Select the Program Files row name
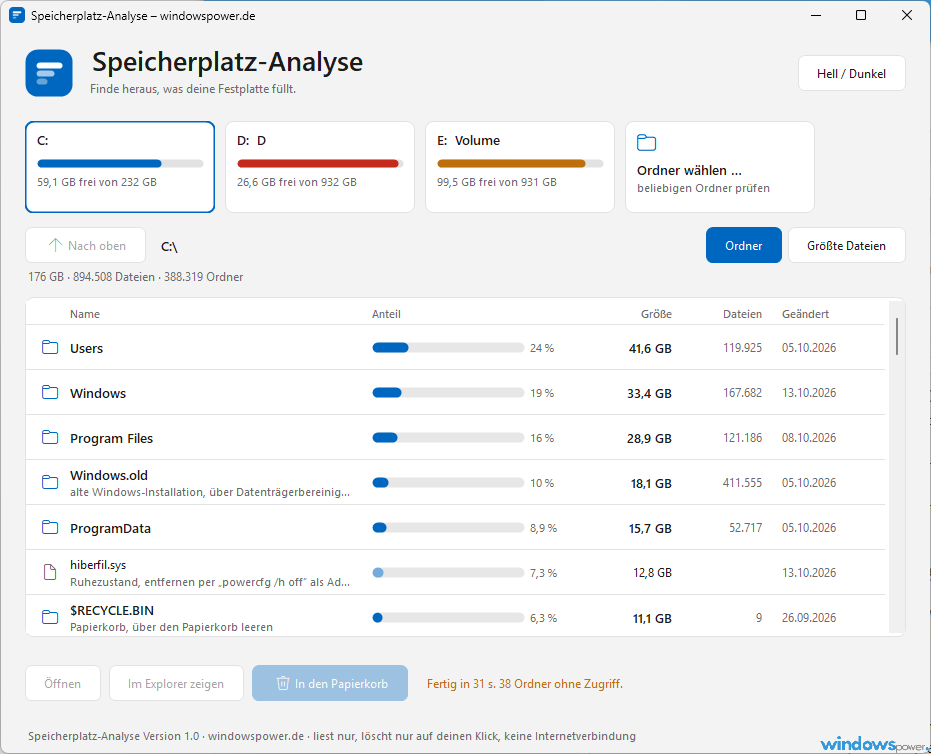Image resolution: width=931 pixels, height=754 pixels. pyautogui.click(x=112, y=438)
